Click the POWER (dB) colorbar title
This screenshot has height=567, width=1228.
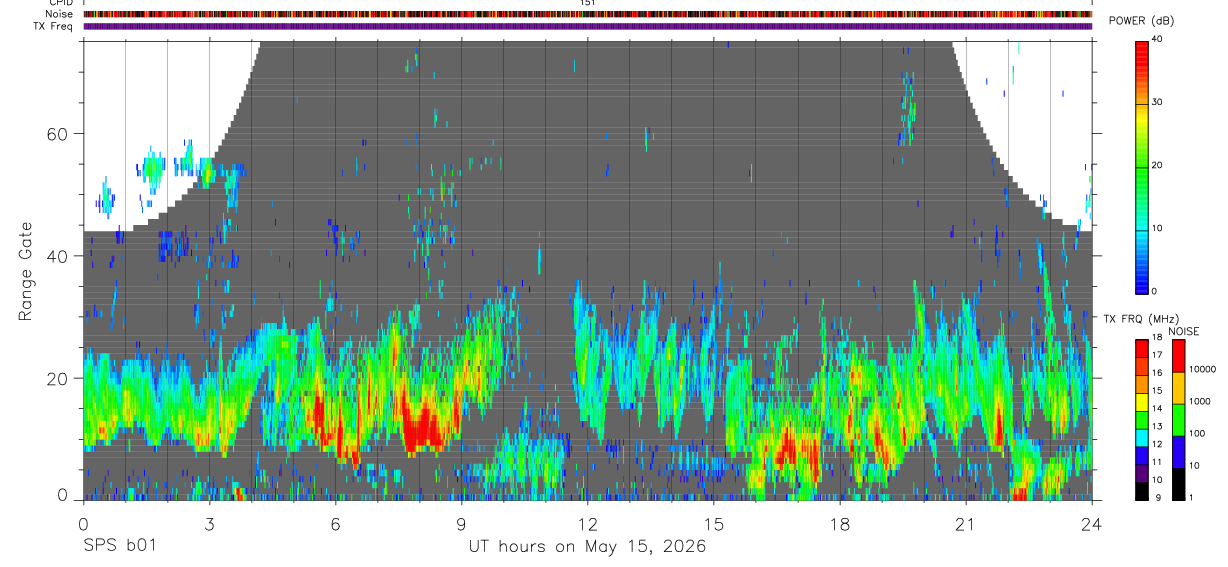point(1141,21)
